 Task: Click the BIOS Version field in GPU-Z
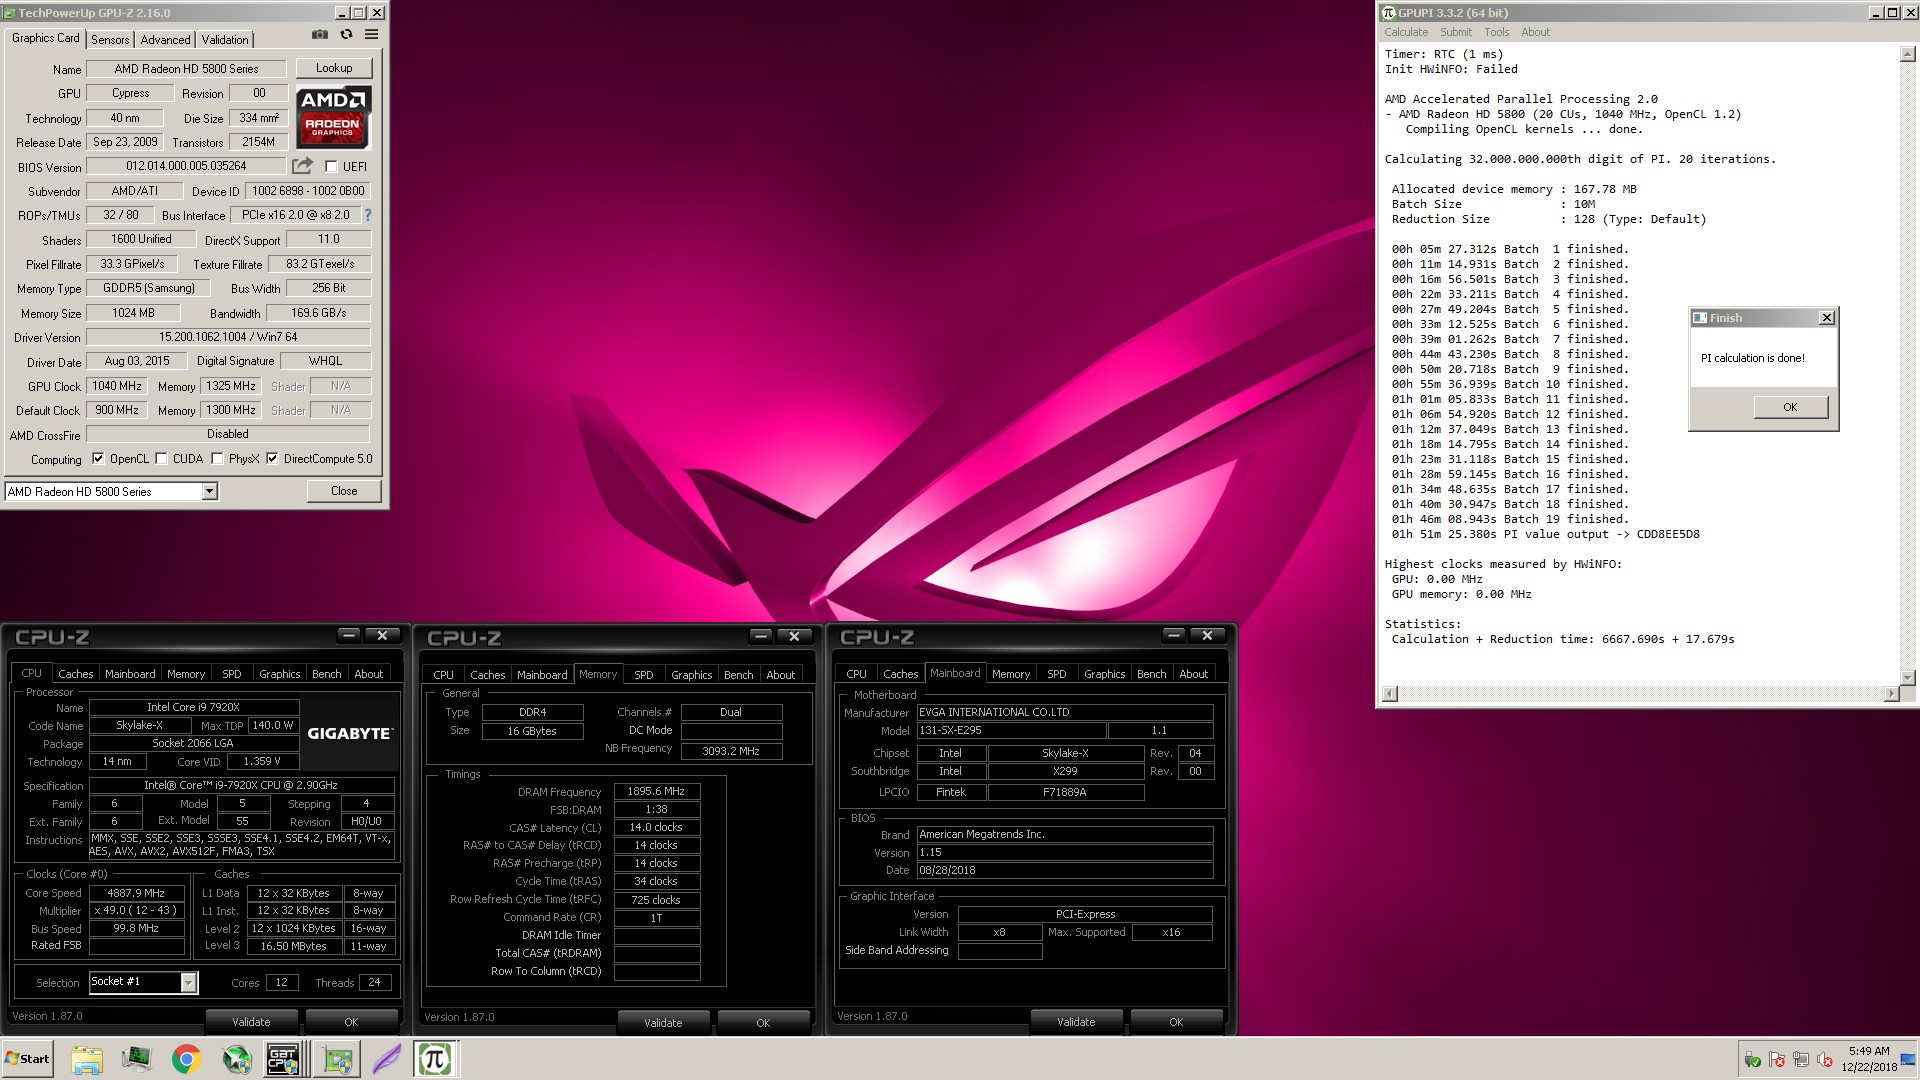point(186,166)
